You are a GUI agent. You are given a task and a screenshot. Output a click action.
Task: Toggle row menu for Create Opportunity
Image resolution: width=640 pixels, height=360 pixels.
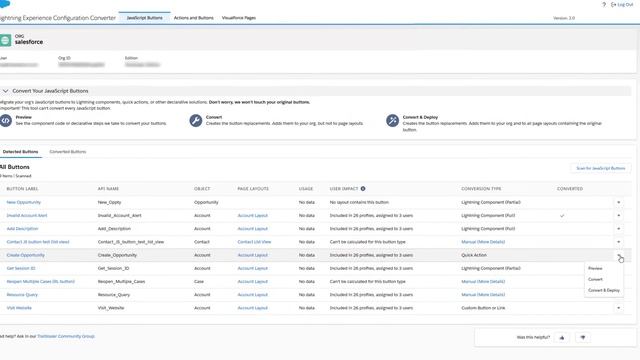619,256
